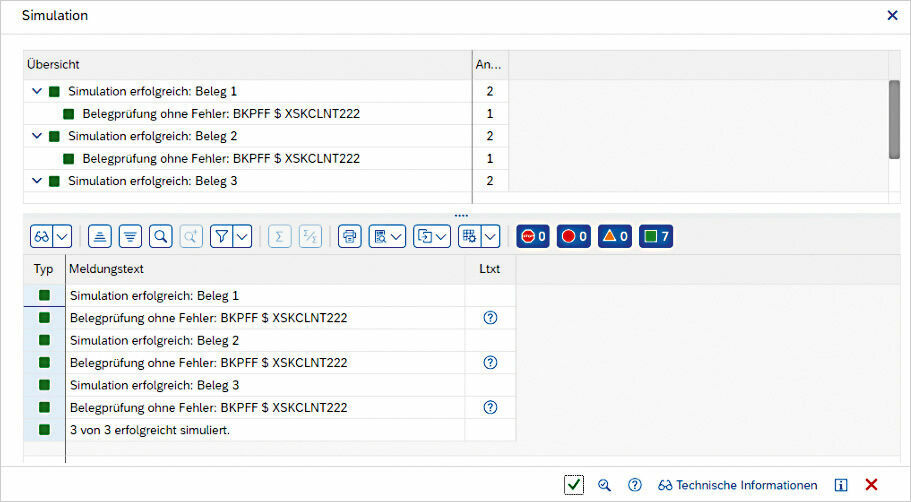
Task: Click the green checkmark confirm icon
Action: tap(573, 485)
